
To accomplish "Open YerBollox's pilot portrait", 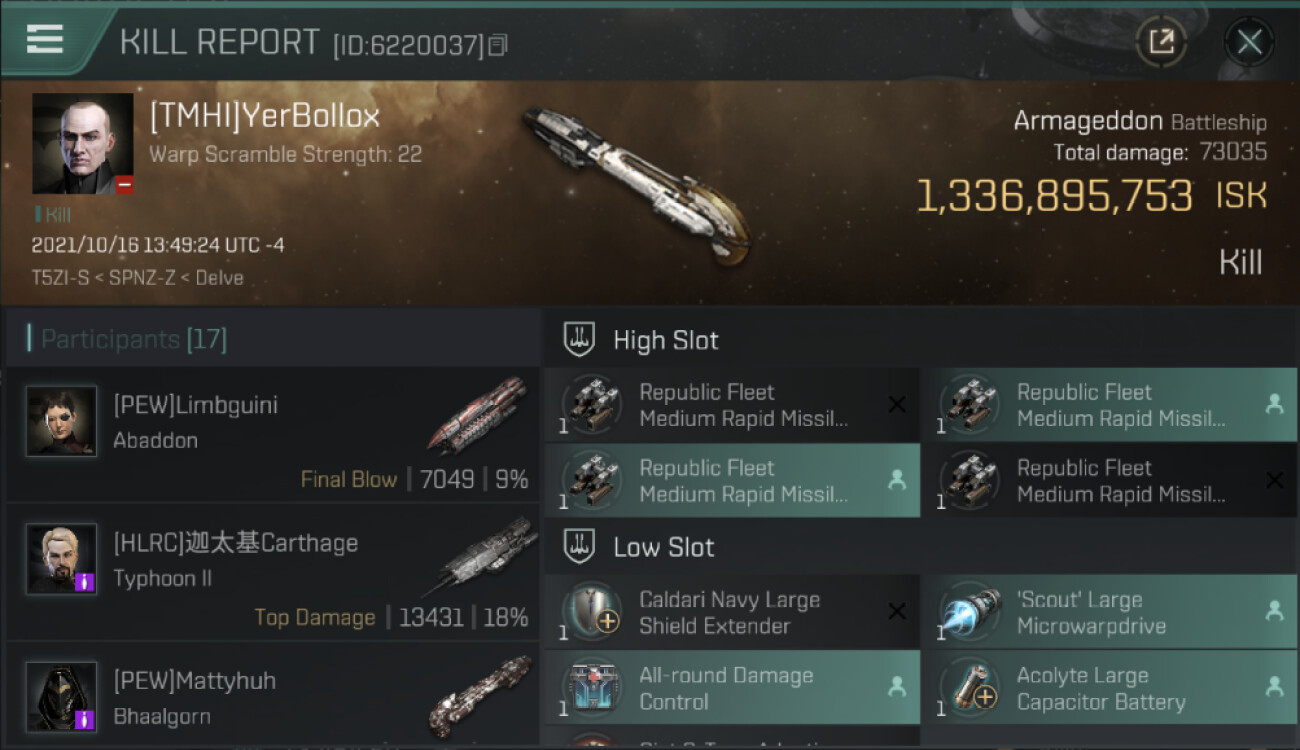I will pos(83,144).
